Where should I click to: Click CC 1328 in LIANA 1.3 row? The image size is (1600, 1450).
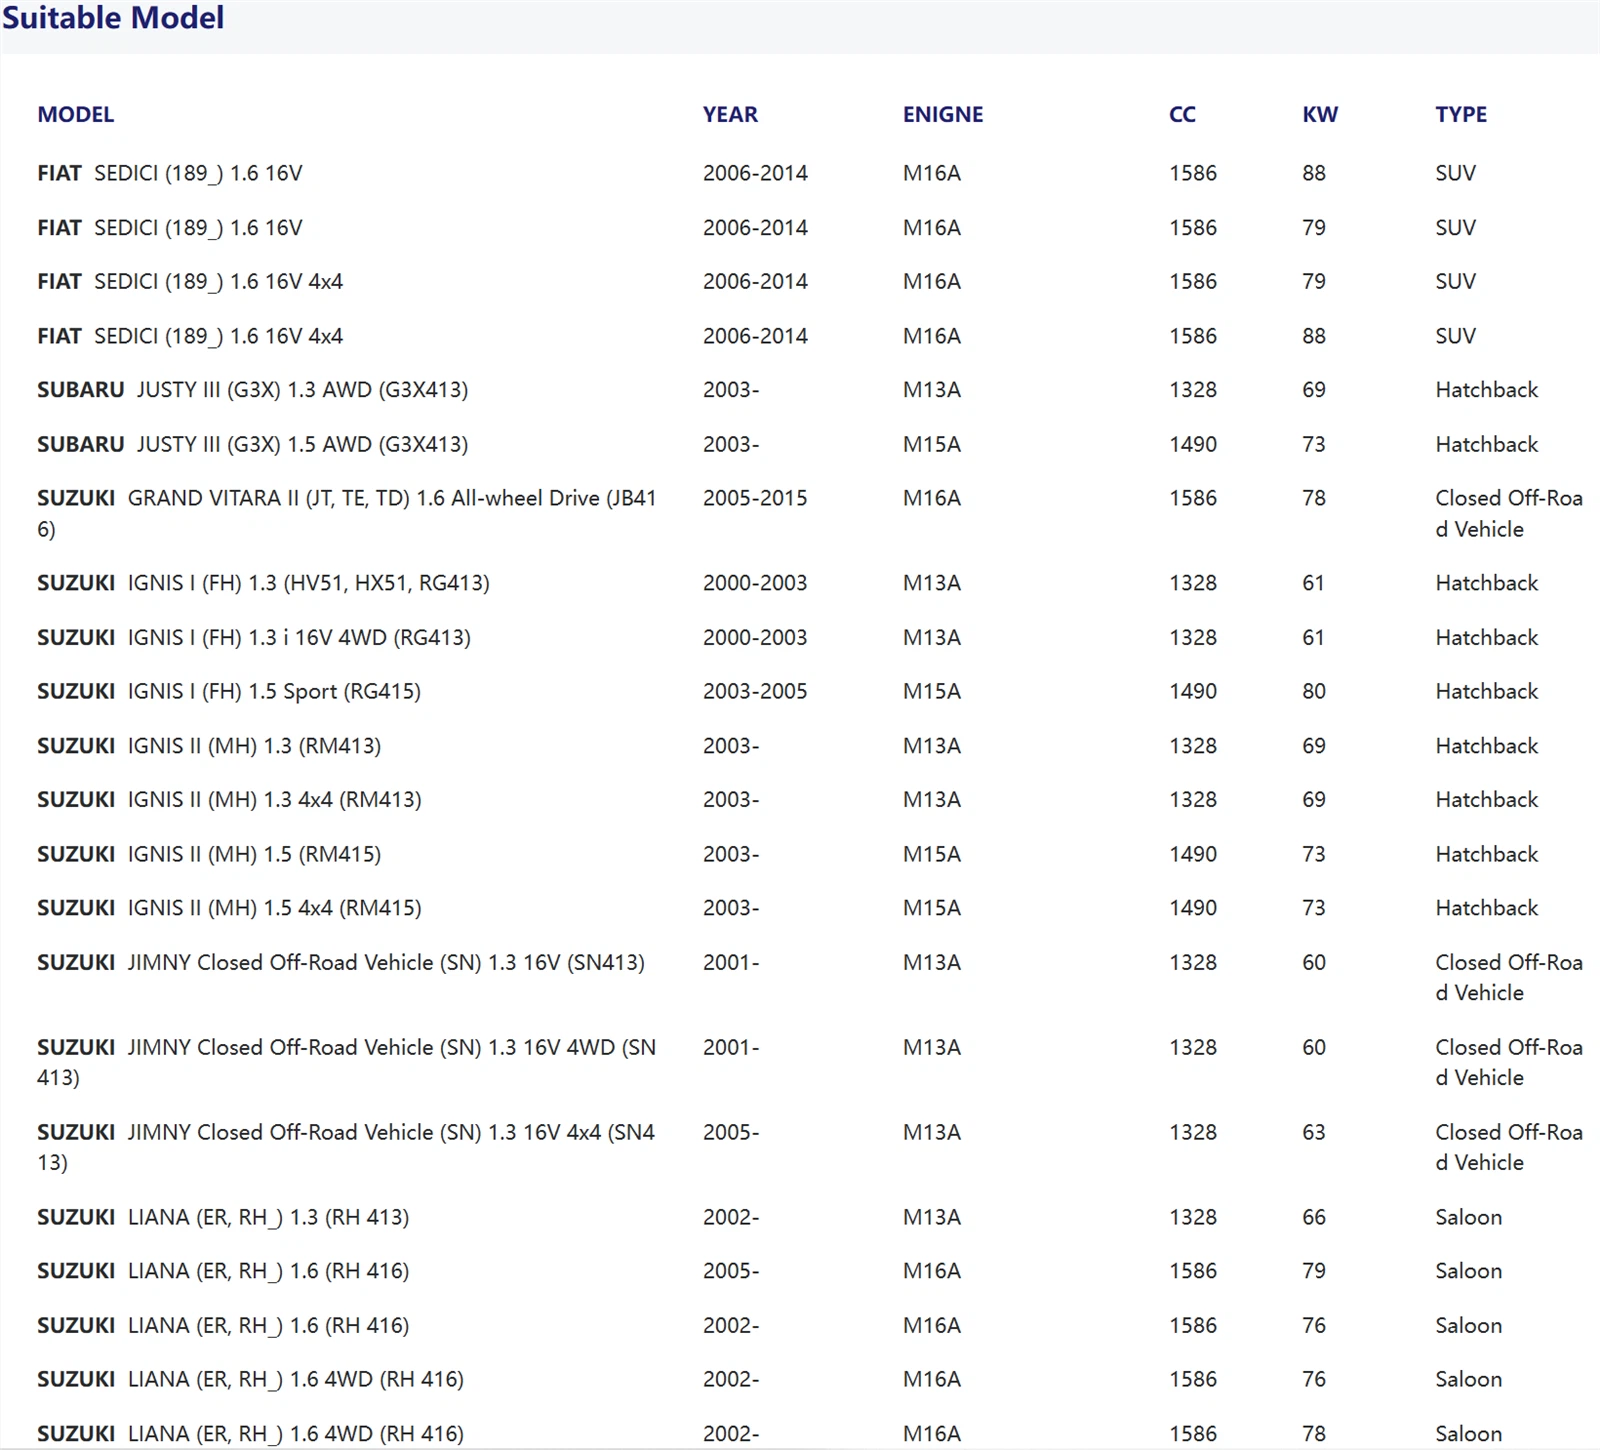pyautogui.click(x=1193, y=1217)
